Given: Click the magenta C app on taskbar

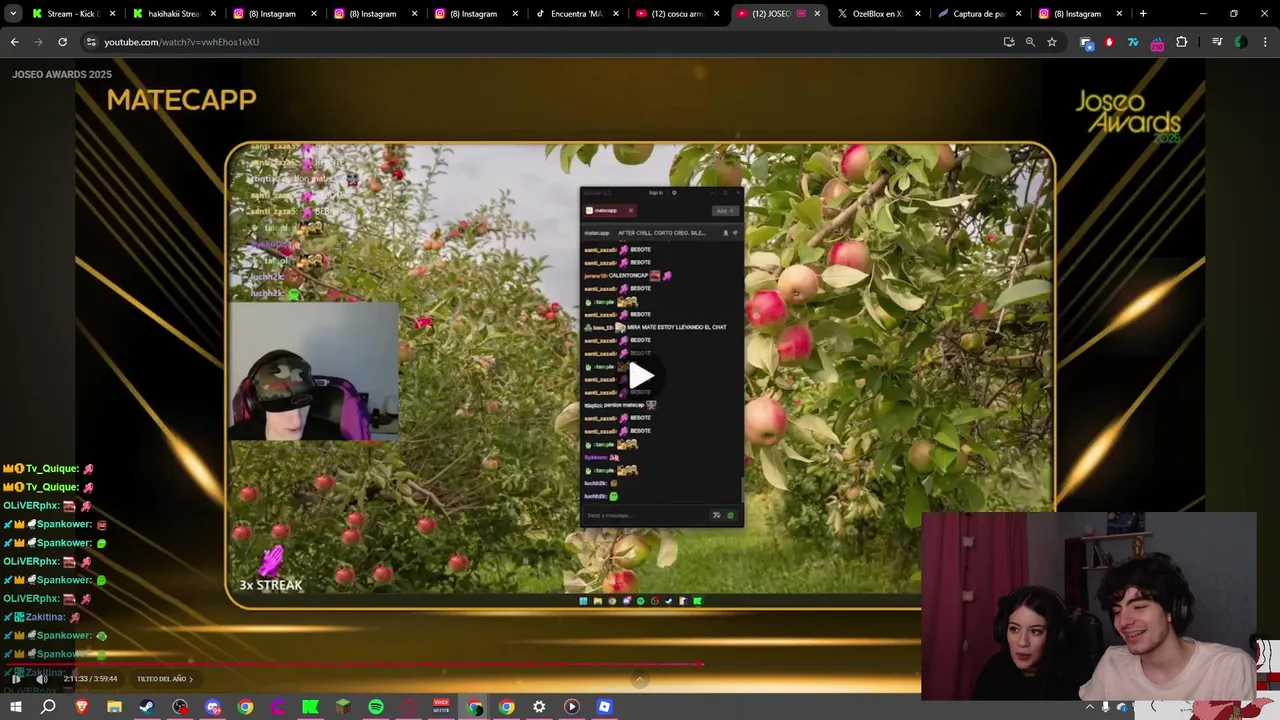Looking at the screenshot, I should pos(278,707).
